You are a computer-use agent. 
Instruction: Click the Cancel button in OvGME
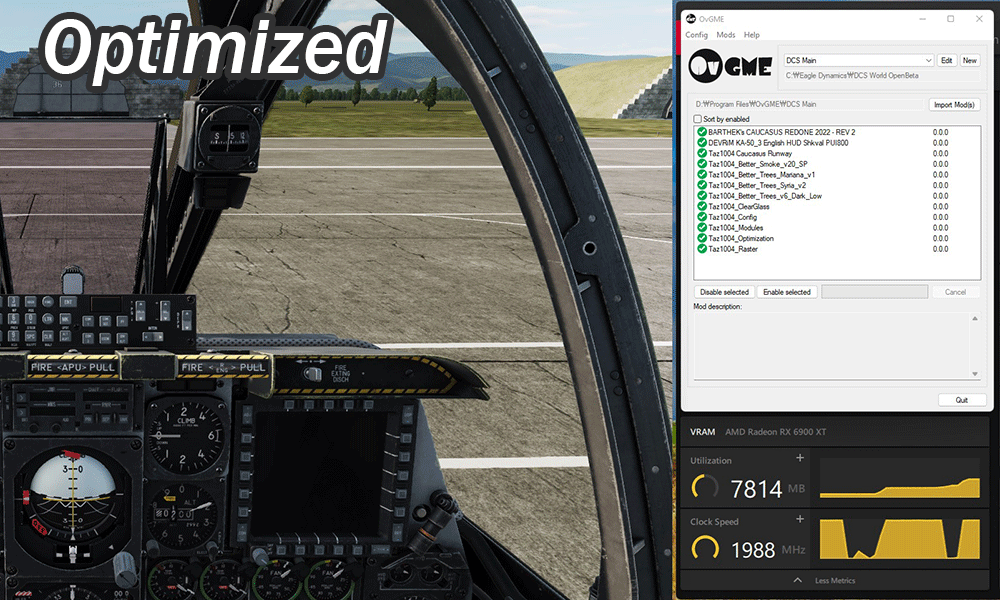955,292
